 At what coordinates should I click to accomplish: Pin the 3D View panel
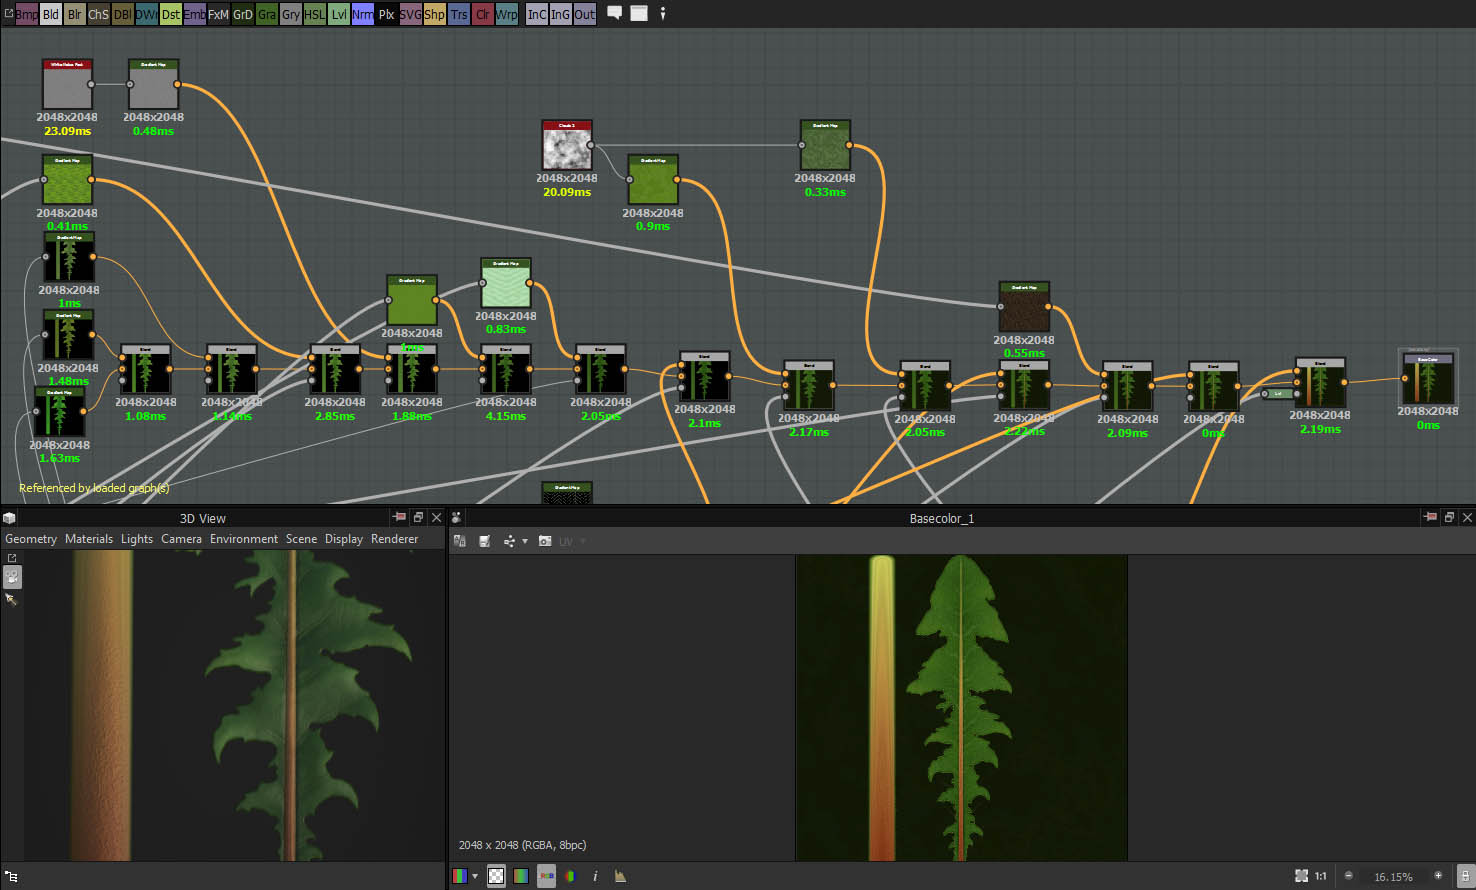[399, 517]
